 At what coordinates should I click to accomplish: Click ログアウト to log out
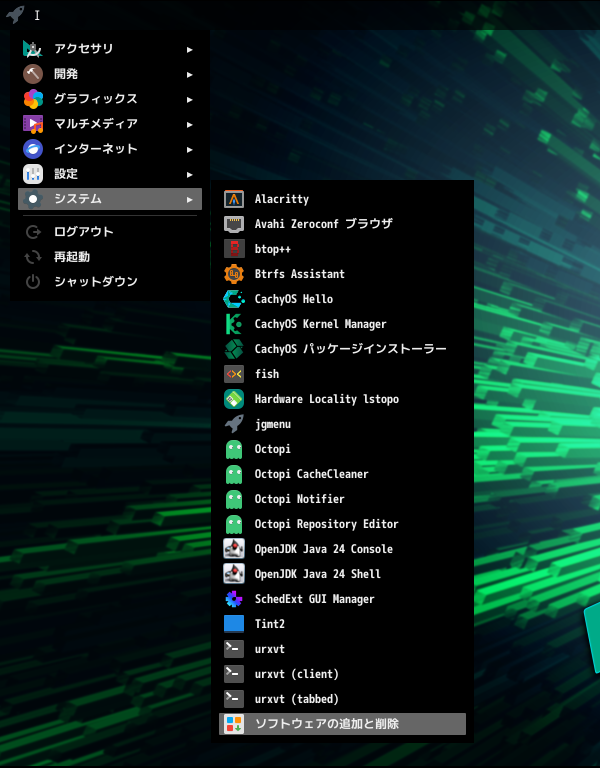click(84, 232)
